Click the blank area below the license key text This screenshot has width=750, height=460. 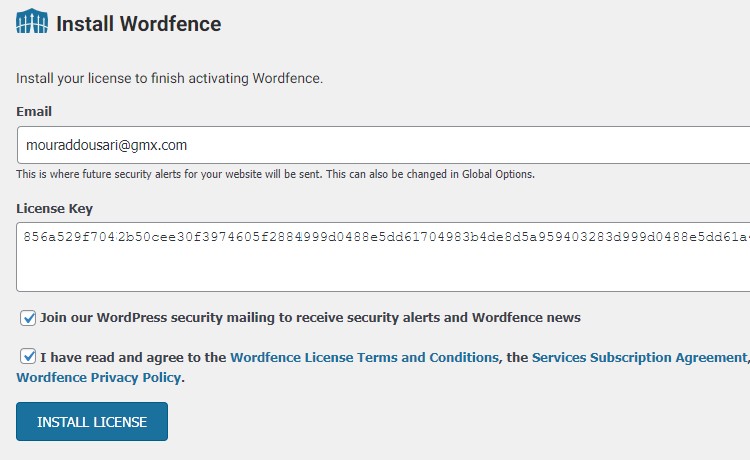point(383,268)
